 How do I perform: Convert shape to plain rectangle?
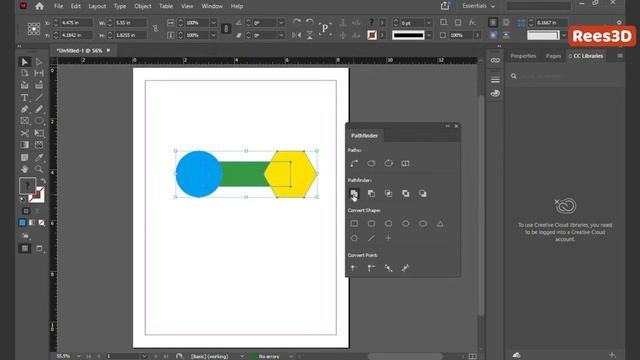click(354, 224)
